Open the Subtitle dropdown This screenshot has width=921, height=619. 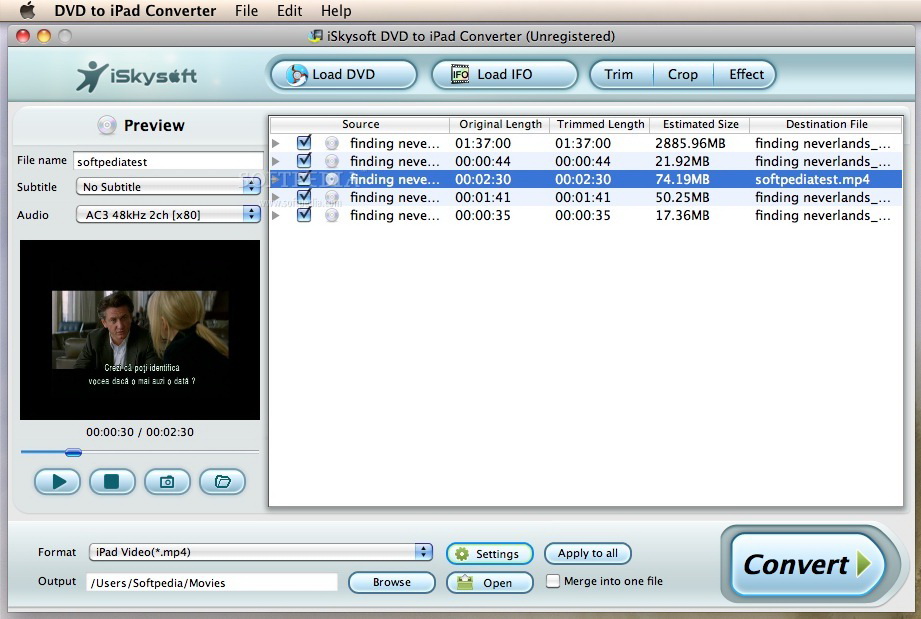(x=168, y=187)
